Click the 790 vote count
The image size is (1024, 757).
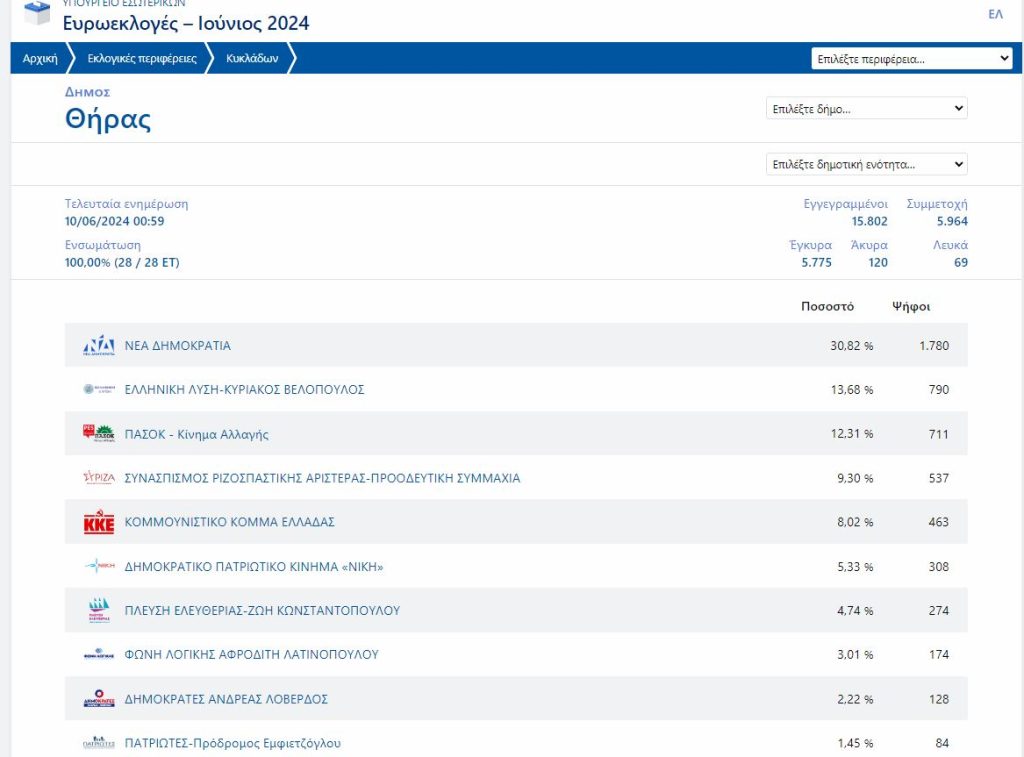click(938, 389)
